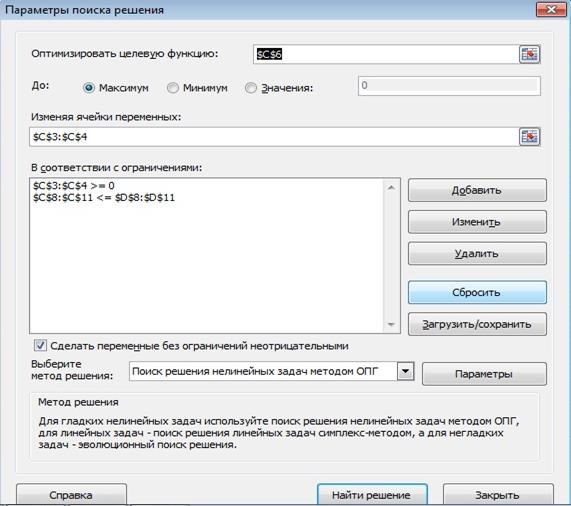Click the objective cell field showing $C$6
Viewport: 571px width, 506px height.
pos(386,54)
